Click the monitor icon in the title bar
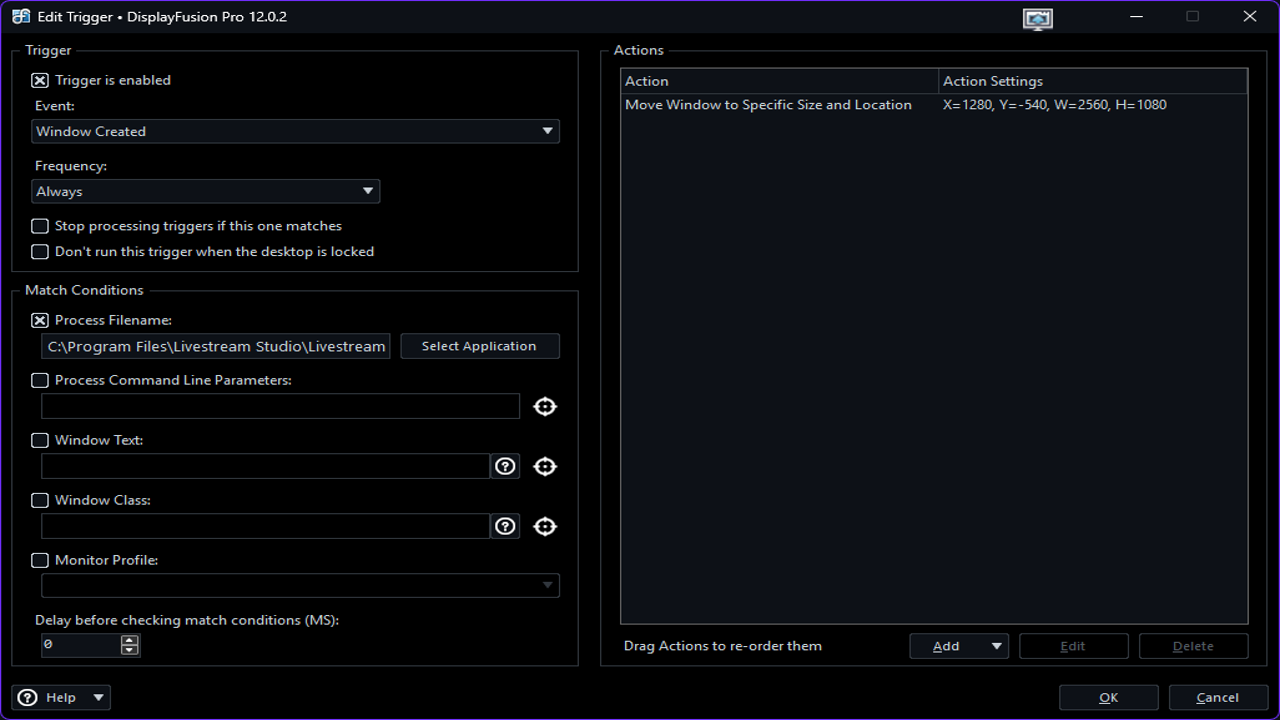 tap(1038, 18)
